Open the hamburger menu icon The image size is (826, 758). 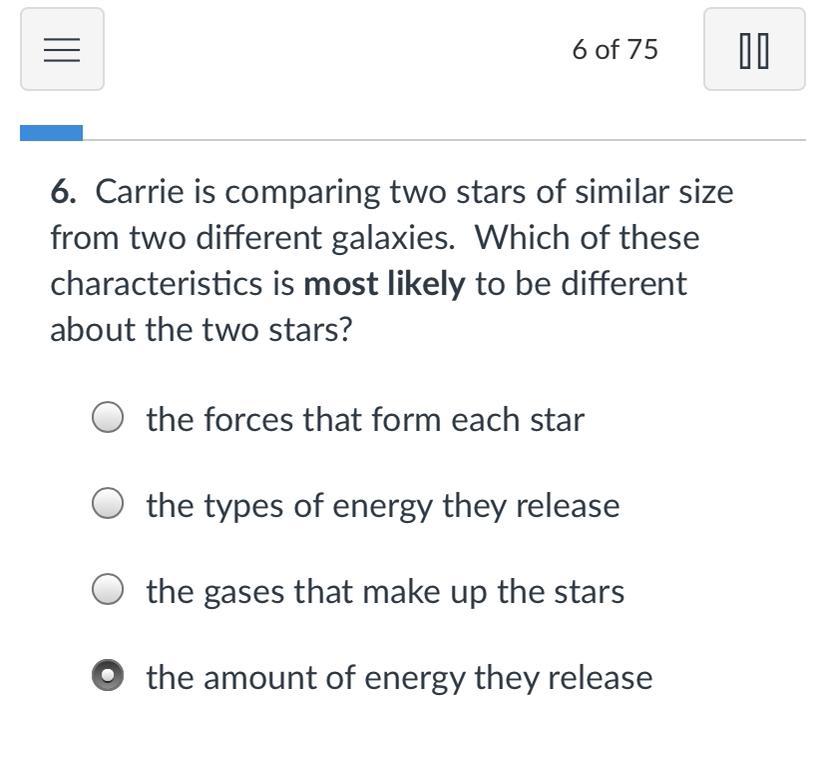coord(62,49)
